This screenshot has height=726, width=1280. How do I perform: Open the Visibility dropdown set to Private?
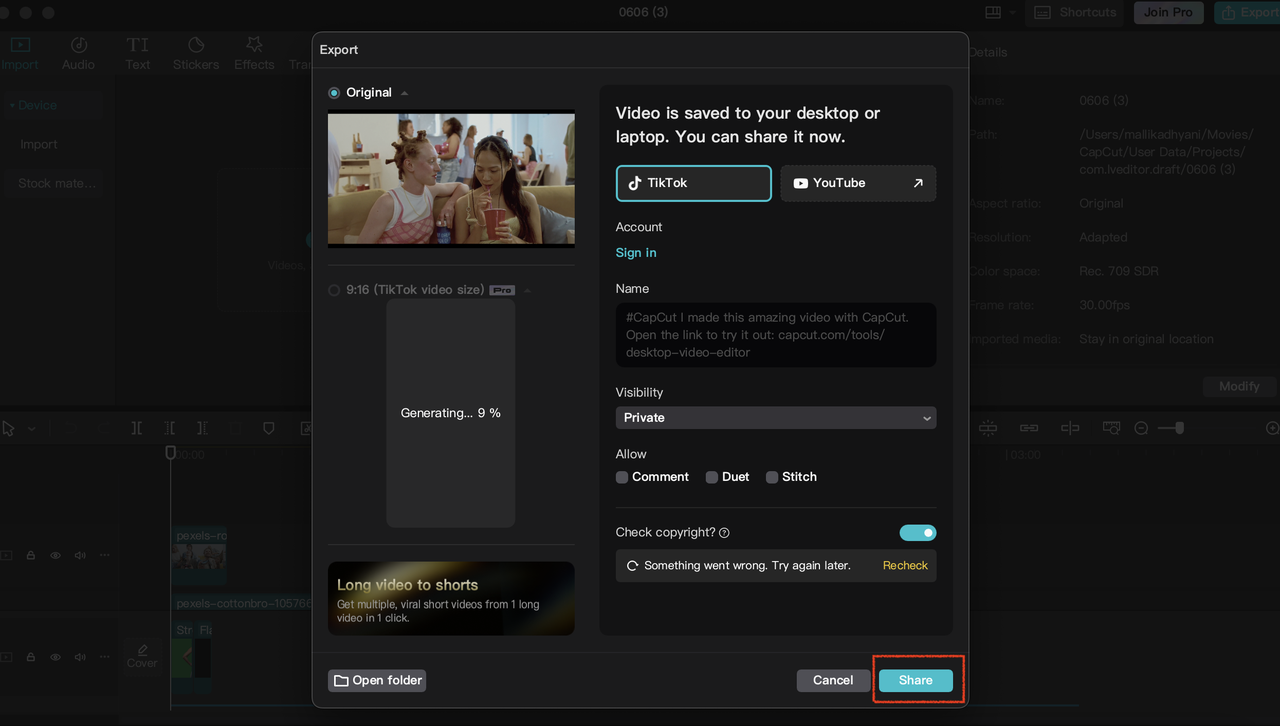coord(776,417)
